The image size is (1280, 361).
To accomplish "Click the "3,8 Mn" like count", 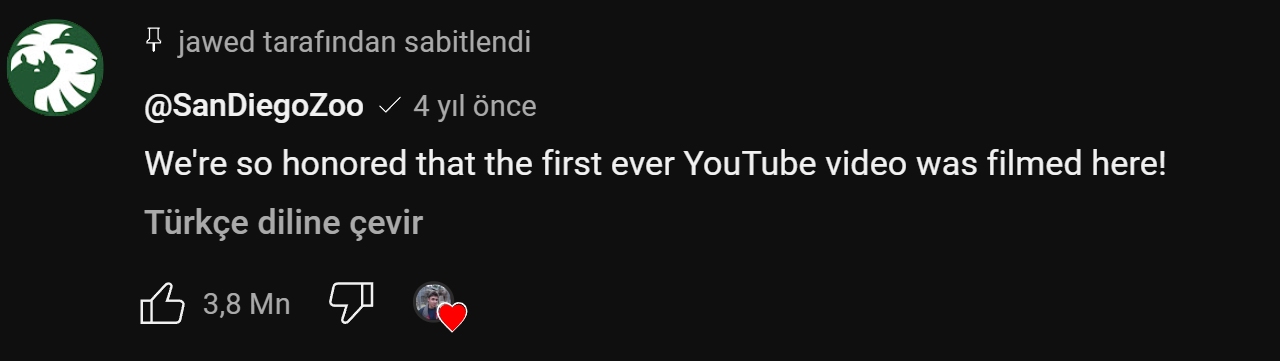I will tap(246, 304).
